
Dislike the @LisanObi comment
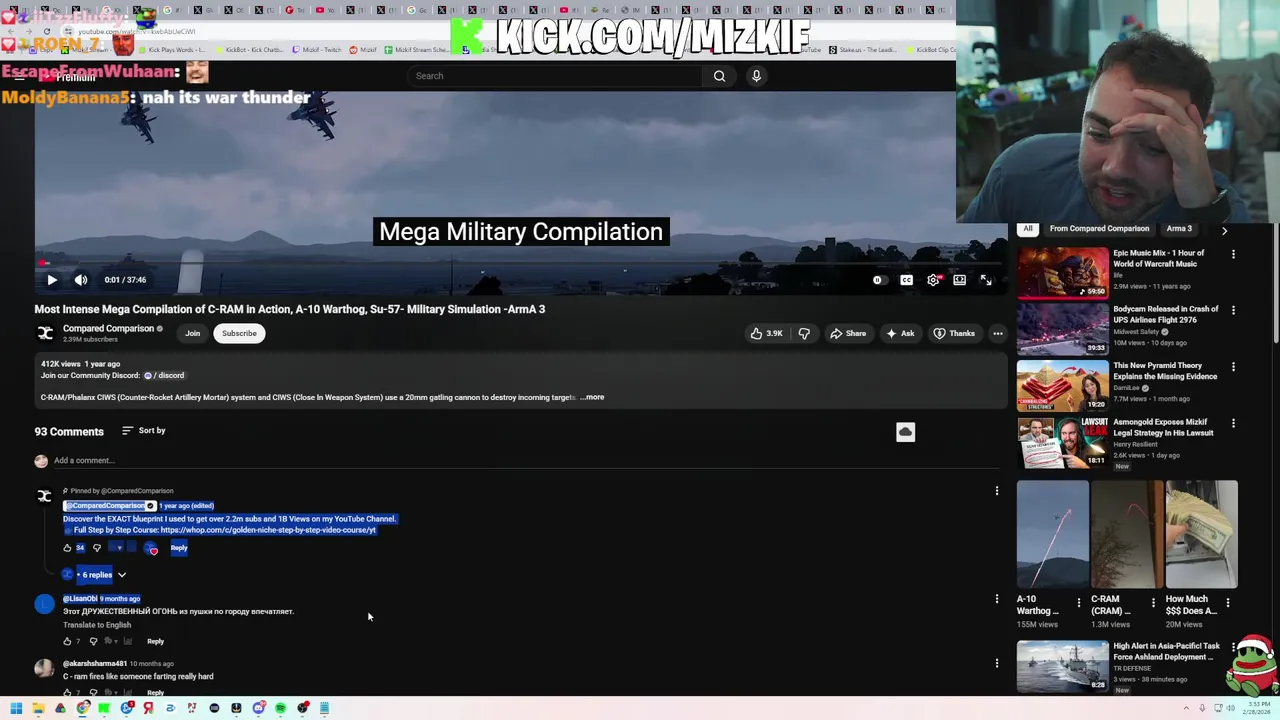click(94, 641)
